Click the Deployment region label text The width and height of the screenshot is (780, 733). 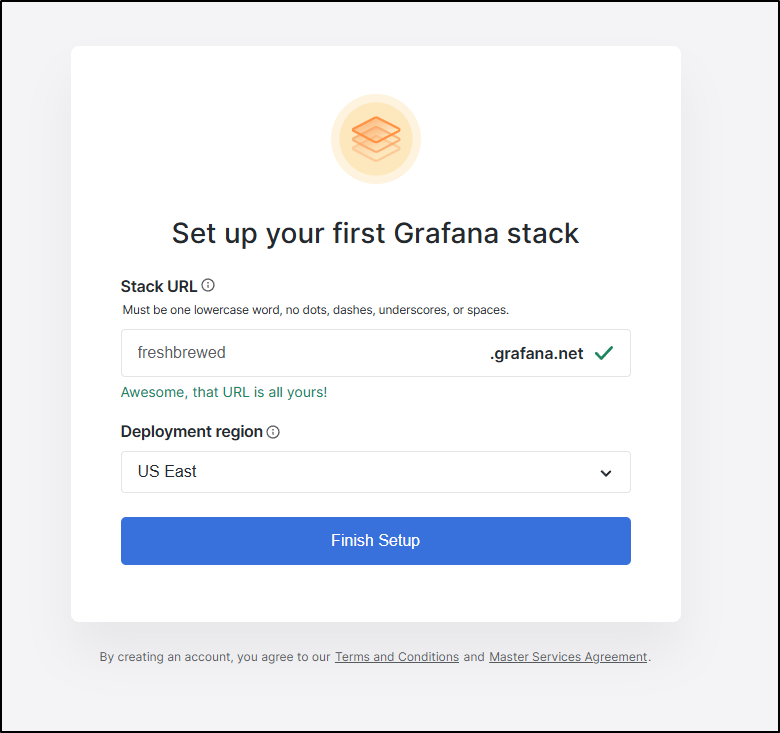(192, 432)
